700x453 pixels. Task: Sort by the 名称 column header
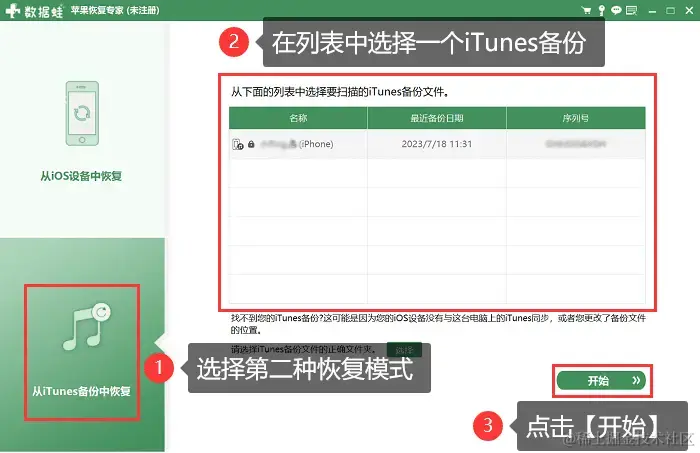pyautogui.click(x=298, y=118)
